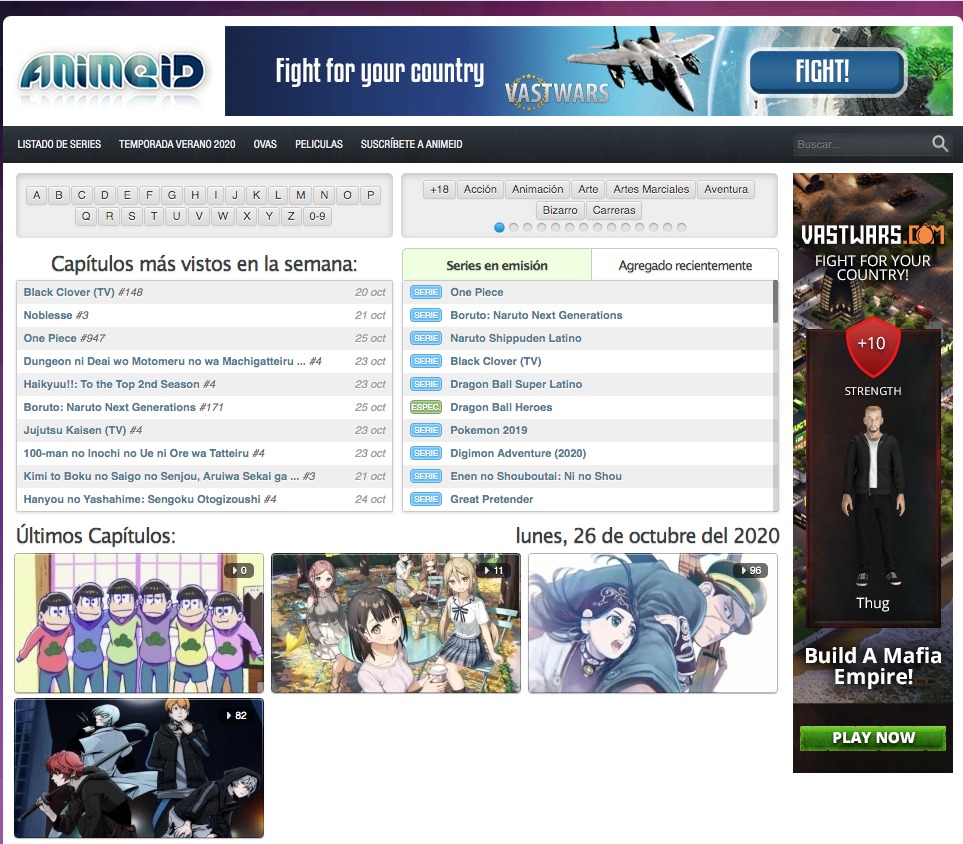Image resolution: width=963 pixels, height=844 pixels.
Task: Open OVAS menu item
Action: point(265,144)
